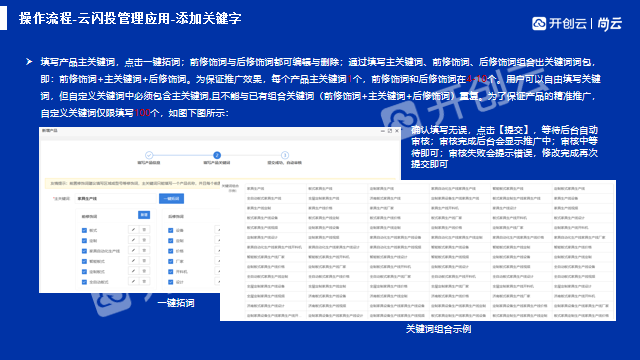Click pencil icon next to prefix 定制

pyautogui.click(x=133, y=240)
